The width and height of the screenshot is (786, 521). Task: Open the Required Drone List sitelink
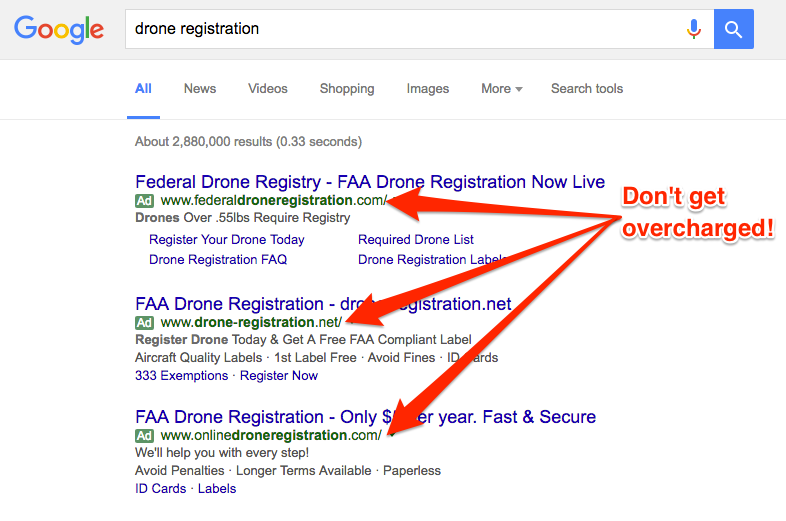click(416, 240)
